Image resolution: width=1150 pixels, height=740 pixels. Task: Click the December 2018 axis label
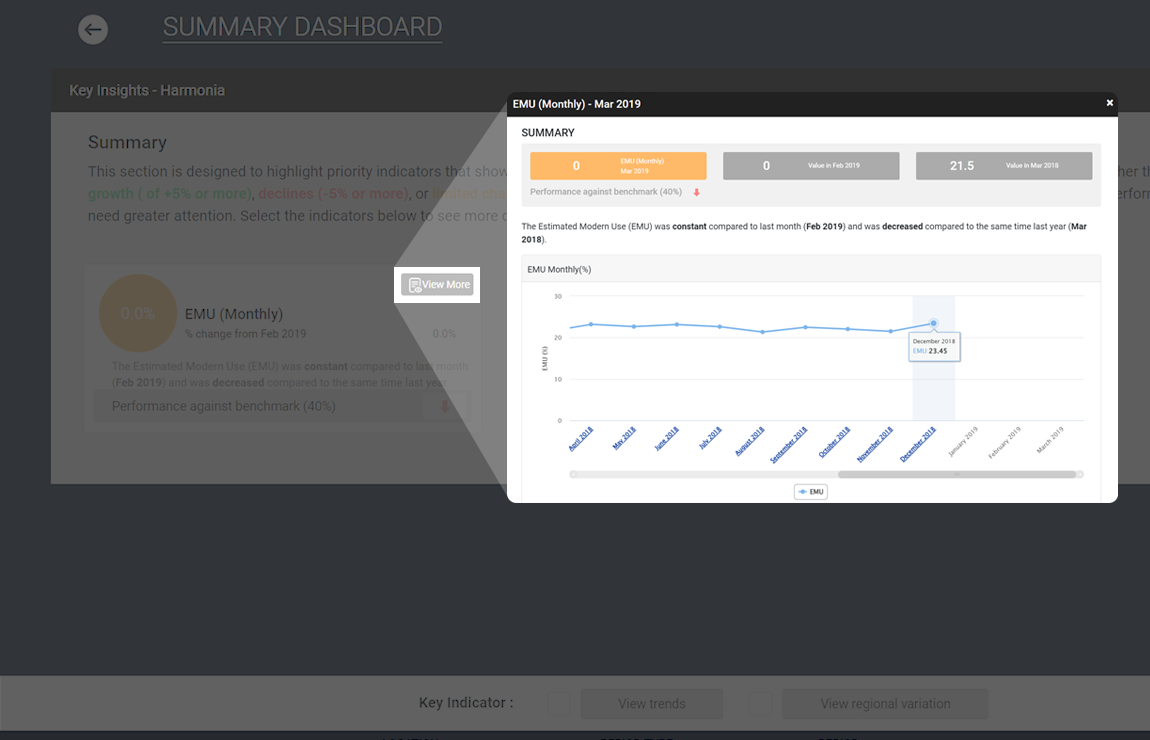[x=918, y=444]
